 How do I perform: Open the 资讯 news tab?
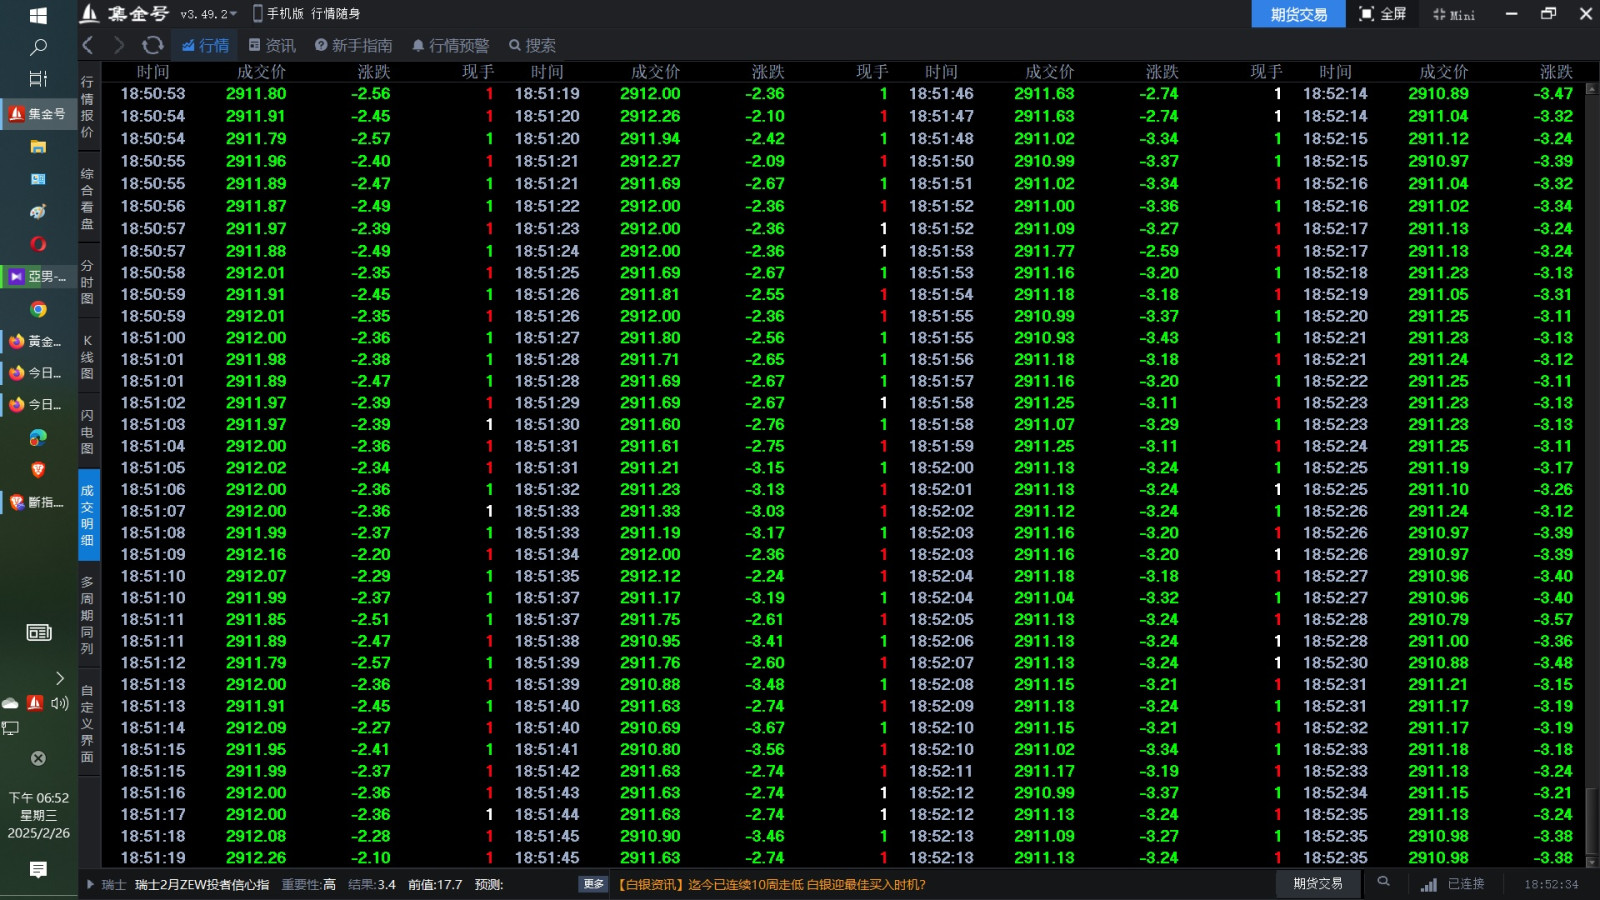coord(272,45)
